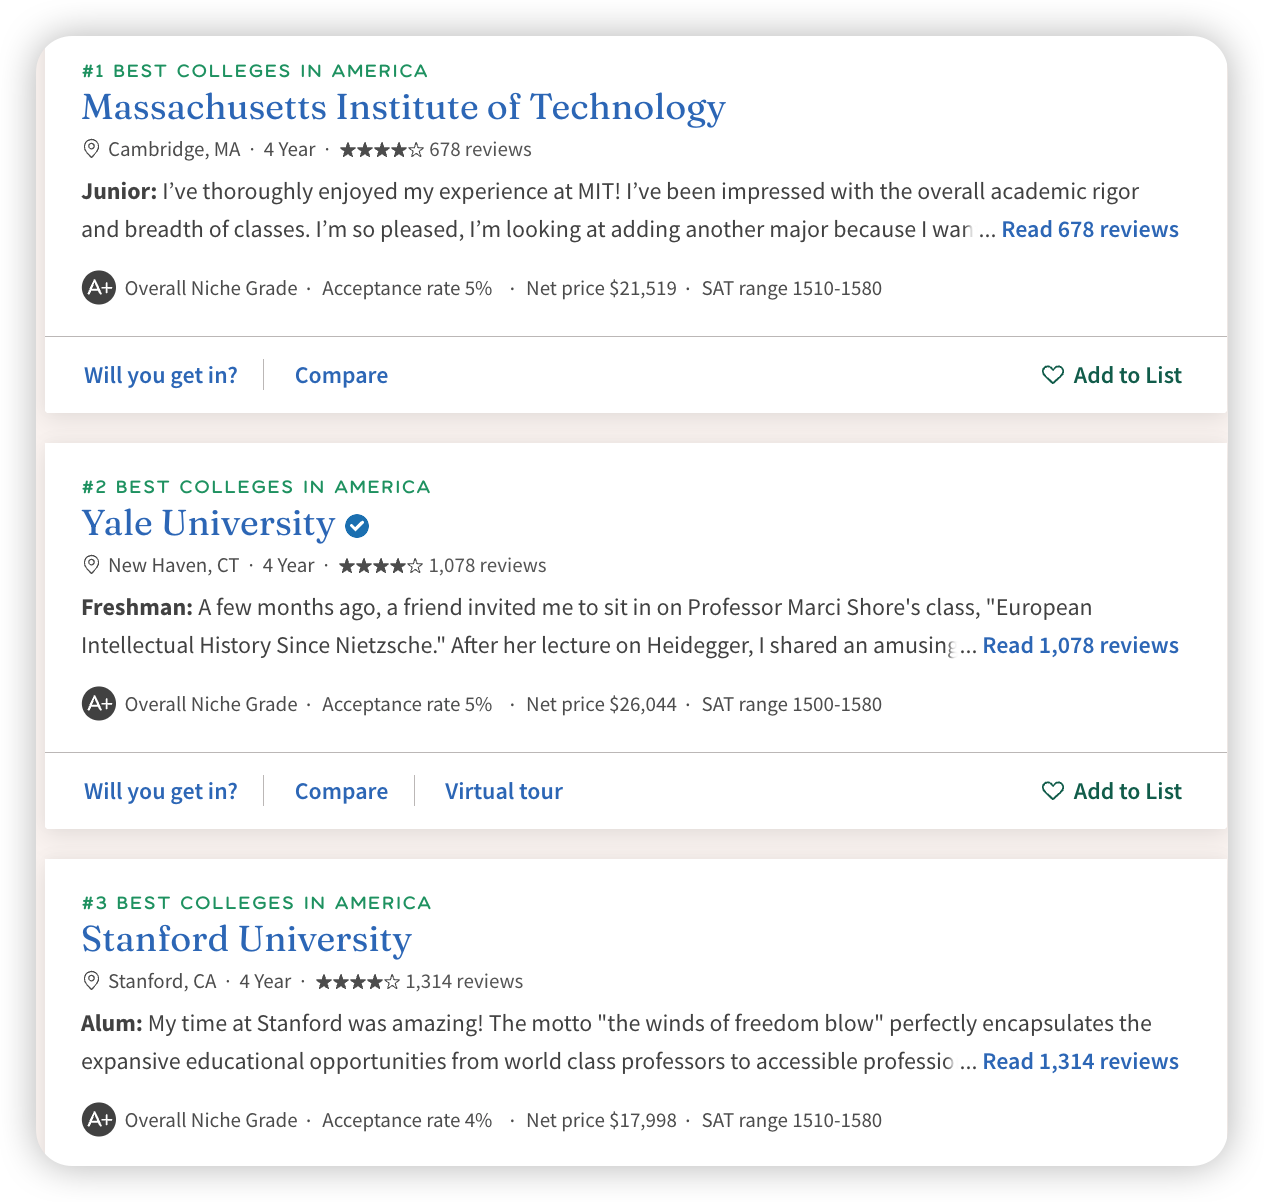The image size is (1264, 1202).
Task: Click the heart icon on MIT's card
Action: pos(1052,375)
